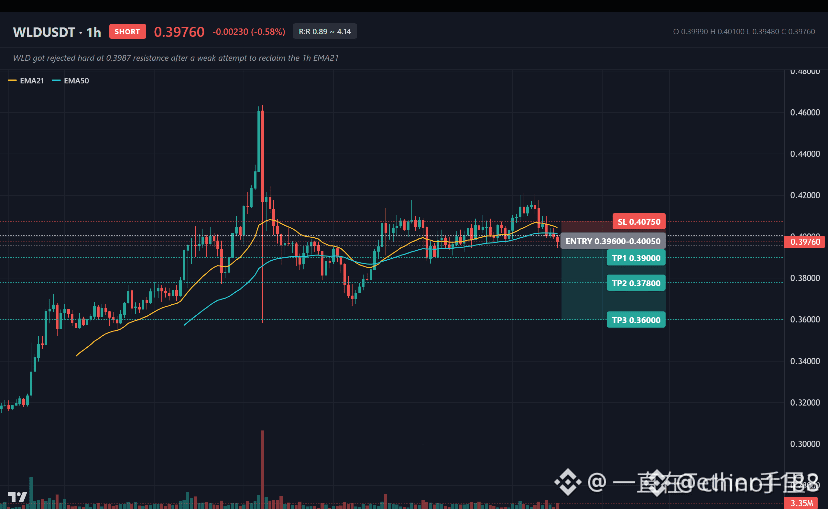
Task: Click the R:R 0.89 ~ 4.14 badge
Action: (x=325, y=32)
